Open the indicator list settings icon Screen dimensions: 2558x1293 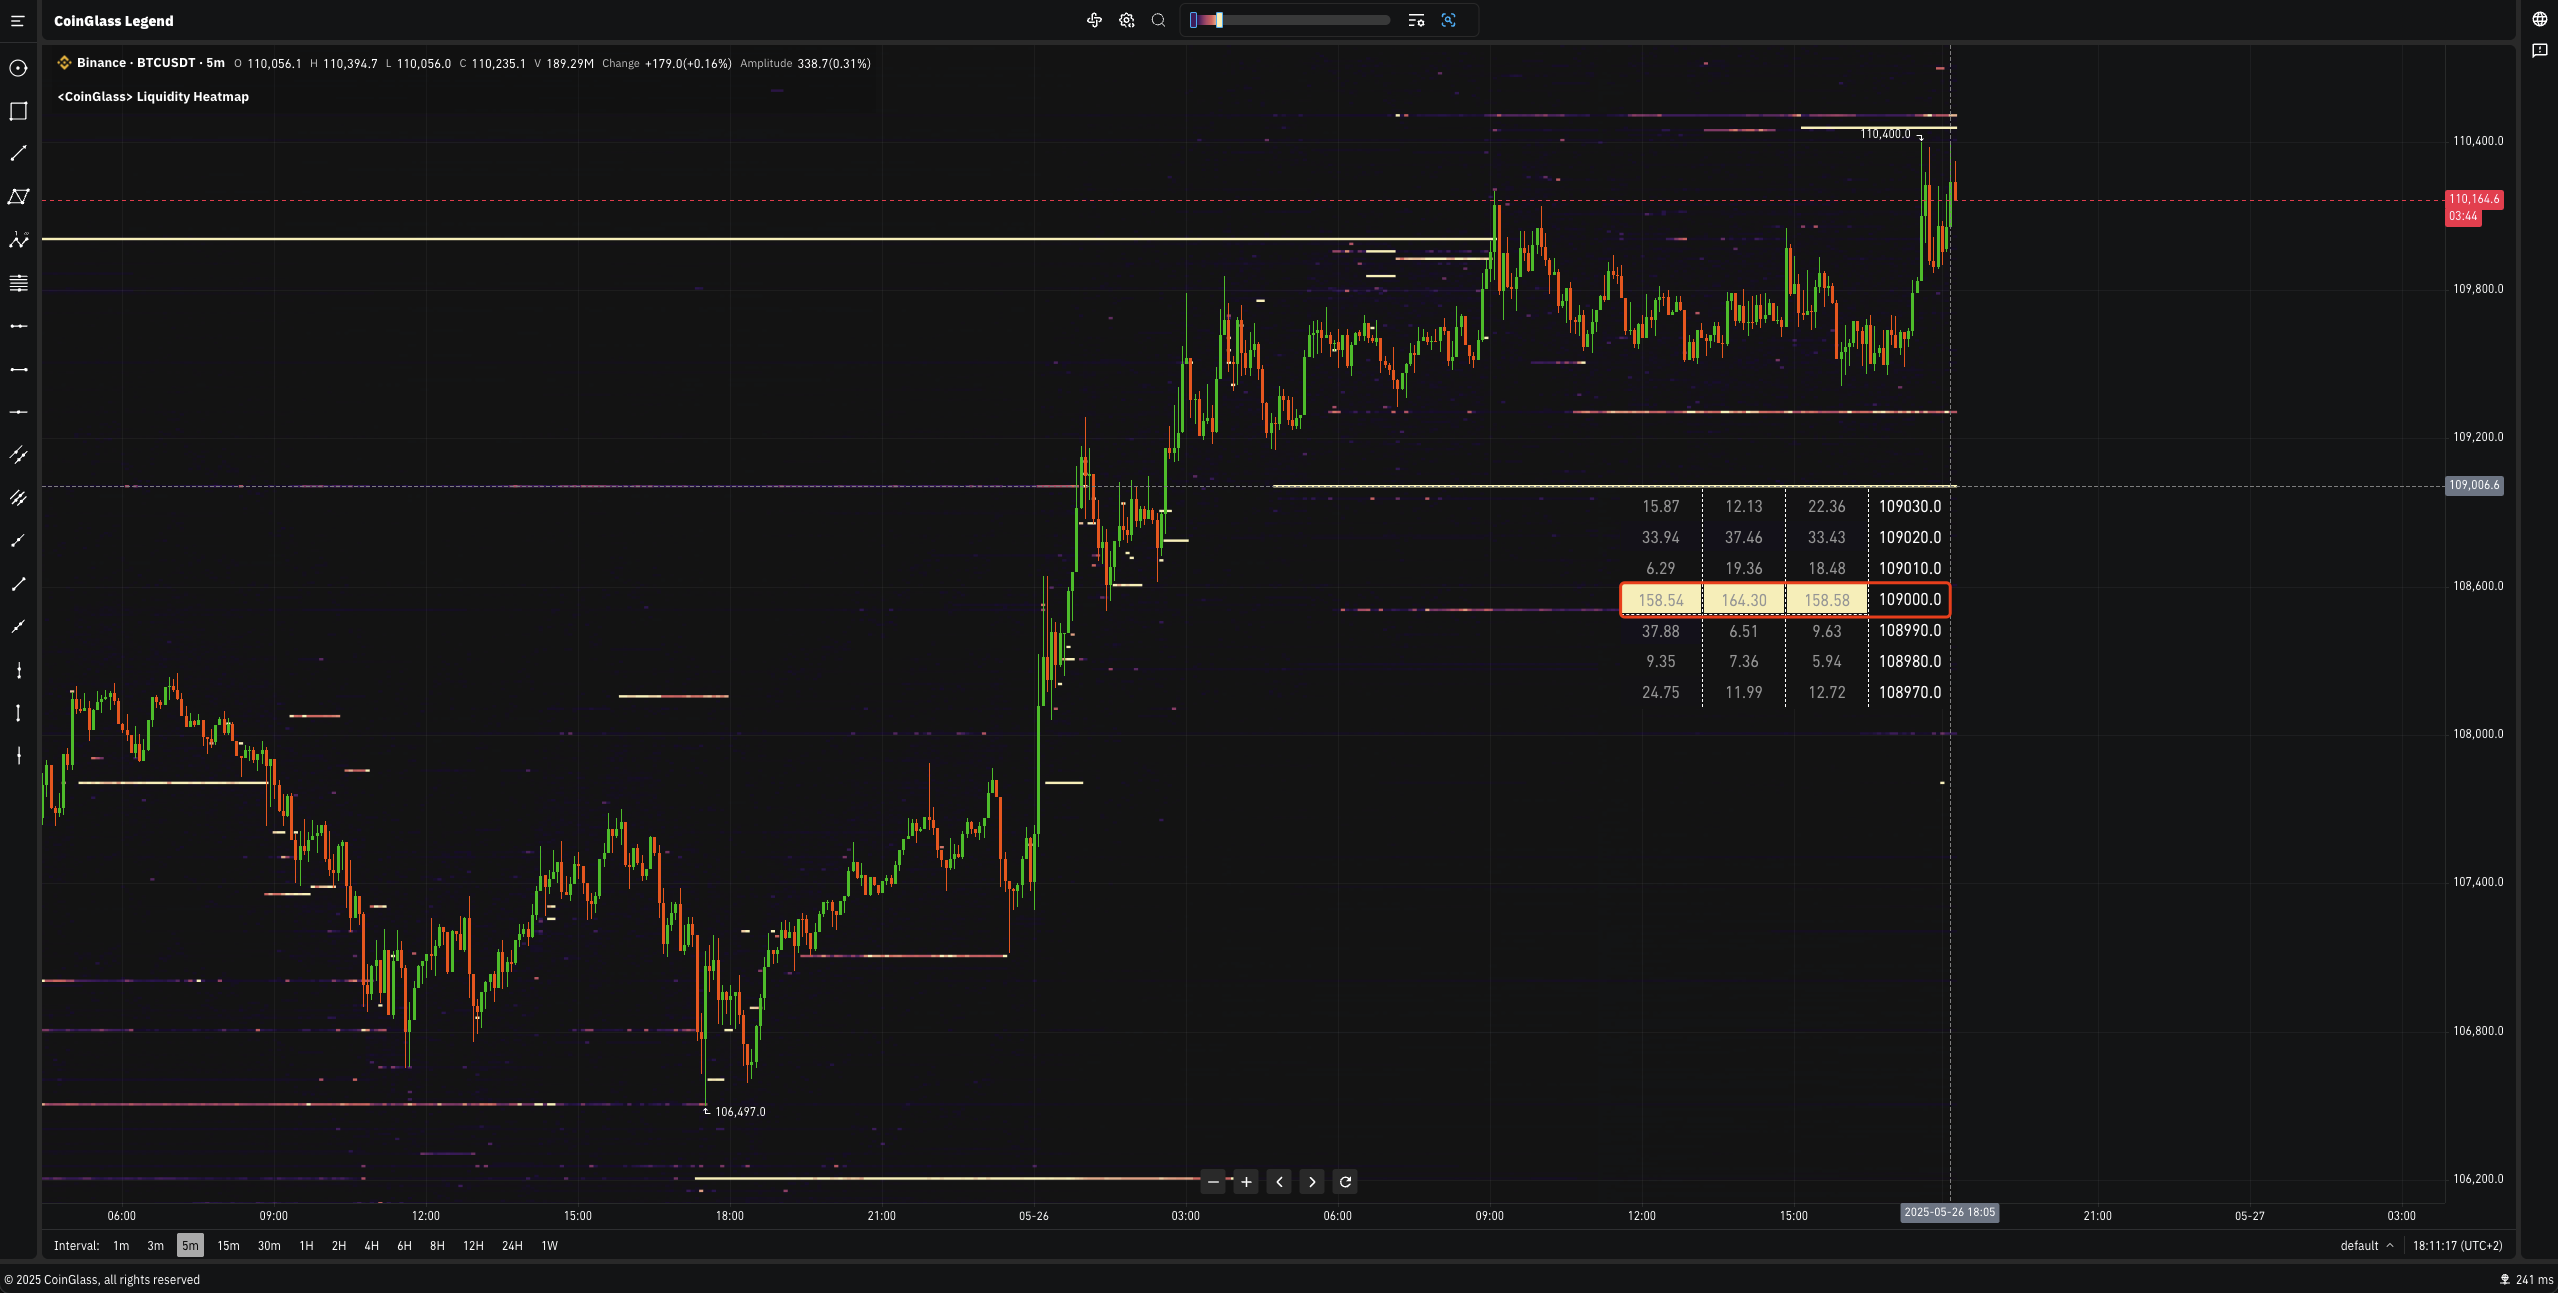[x=1417, y=19]
